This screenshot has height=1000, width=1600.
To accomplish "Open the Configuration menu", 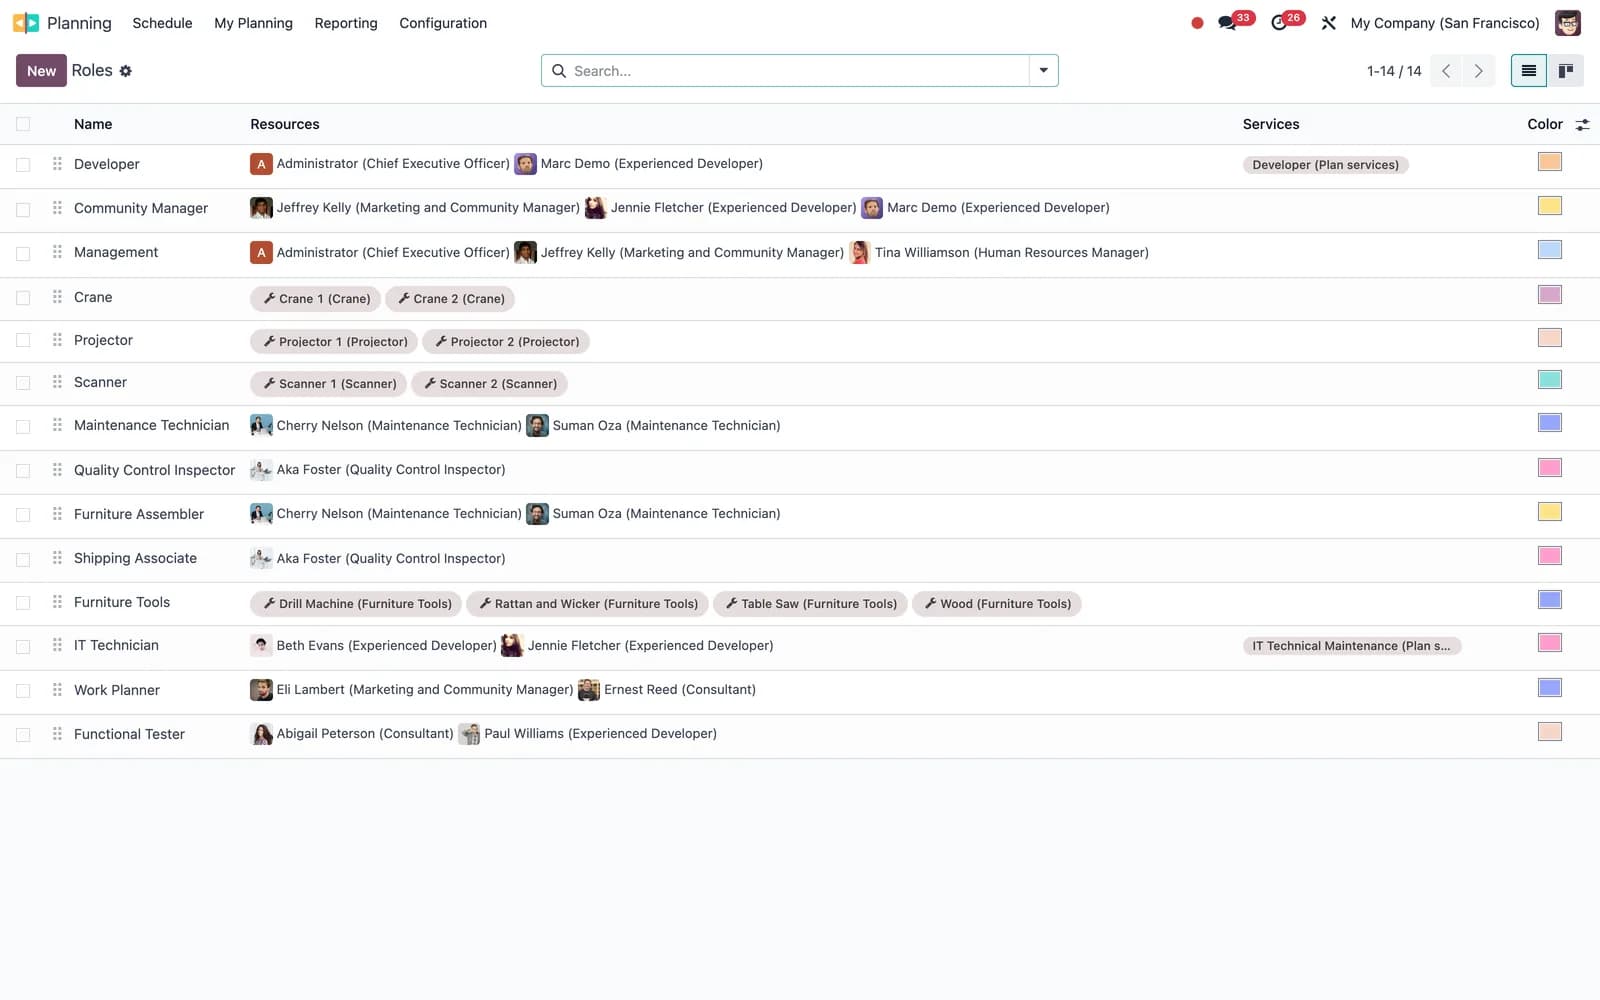I will point(443,23).
